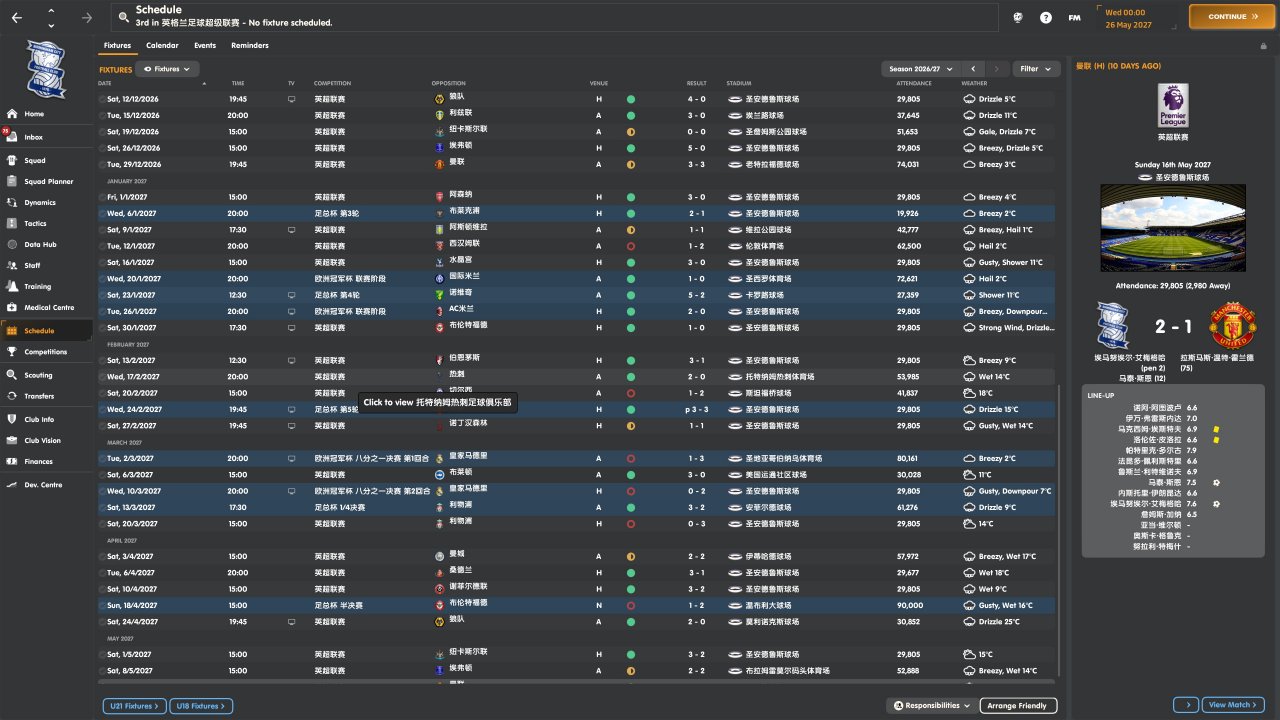Open Inbox from the sidebar

pyautogui.click(x=34, y=137)
